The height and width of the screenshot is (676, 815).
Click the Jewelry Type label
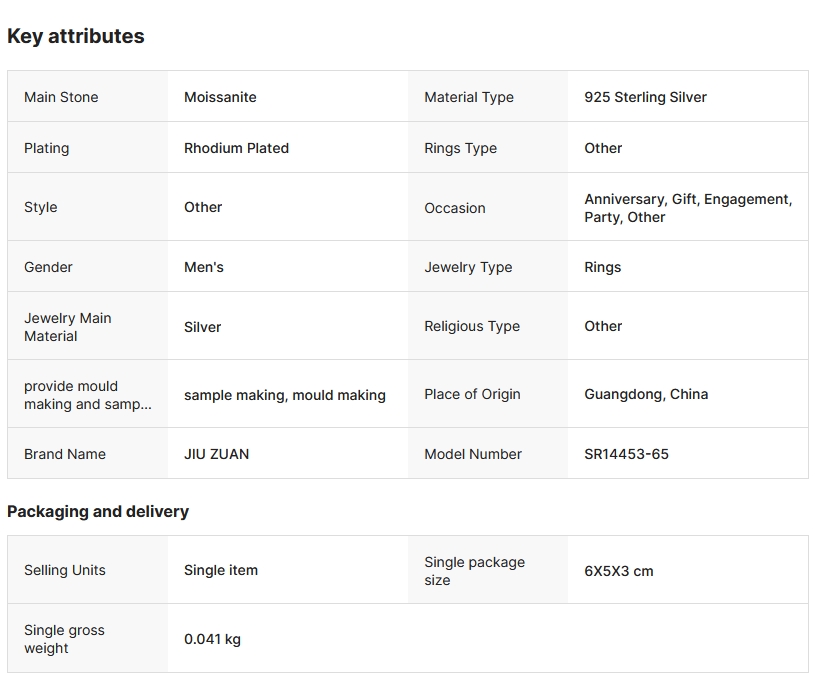coord(468,267)
